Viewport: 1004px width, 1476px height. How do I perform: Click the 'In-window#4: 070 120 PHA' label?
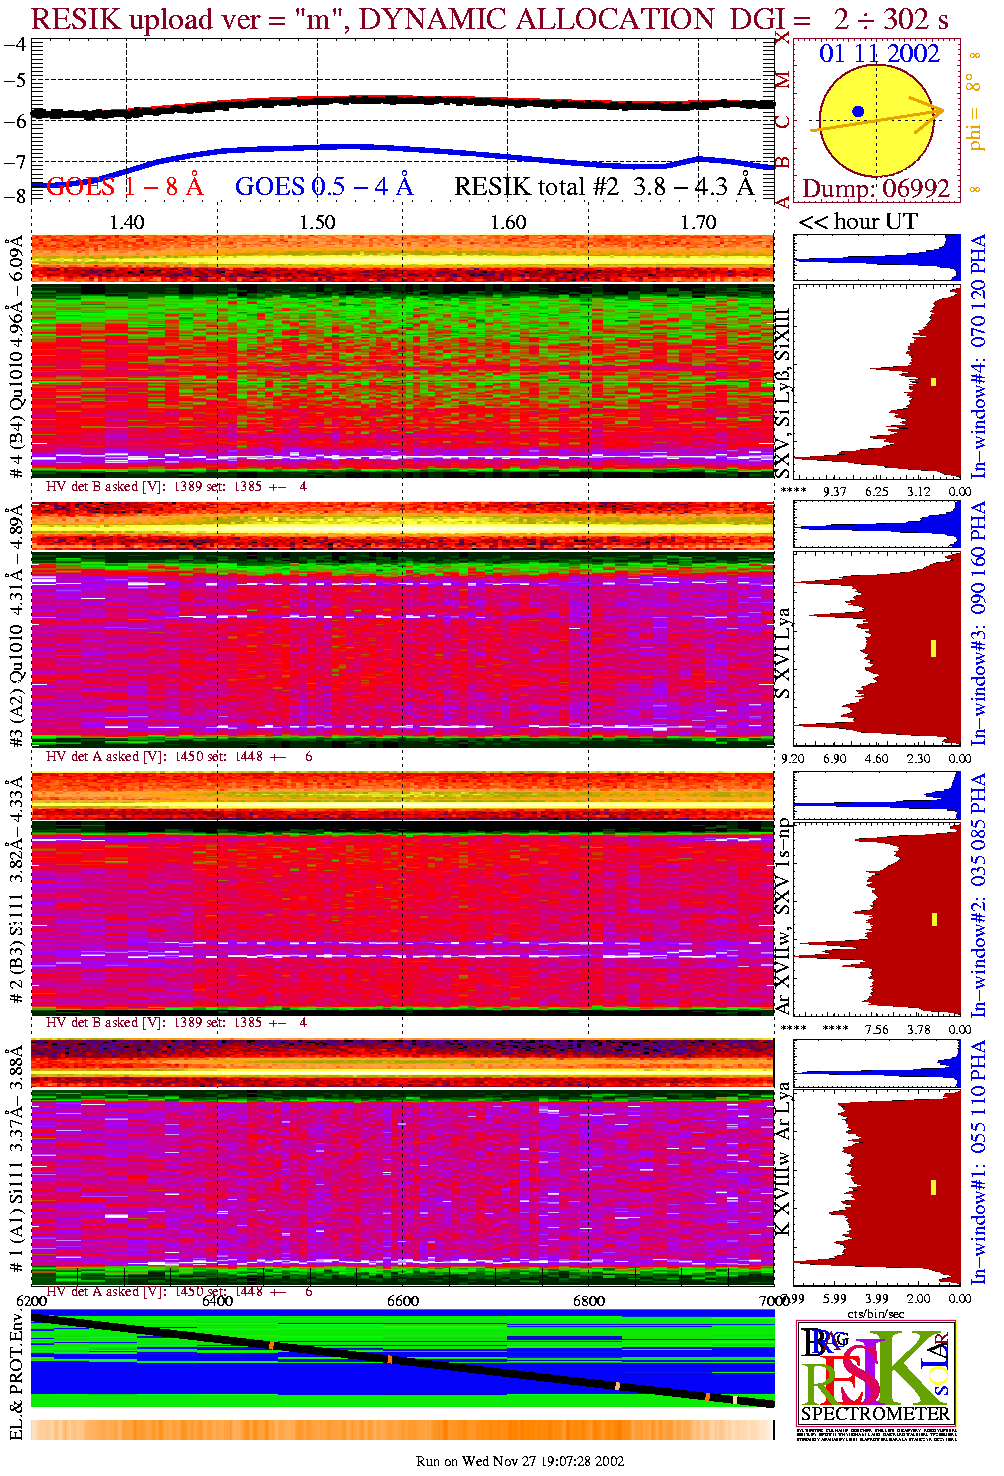[978, 356]
